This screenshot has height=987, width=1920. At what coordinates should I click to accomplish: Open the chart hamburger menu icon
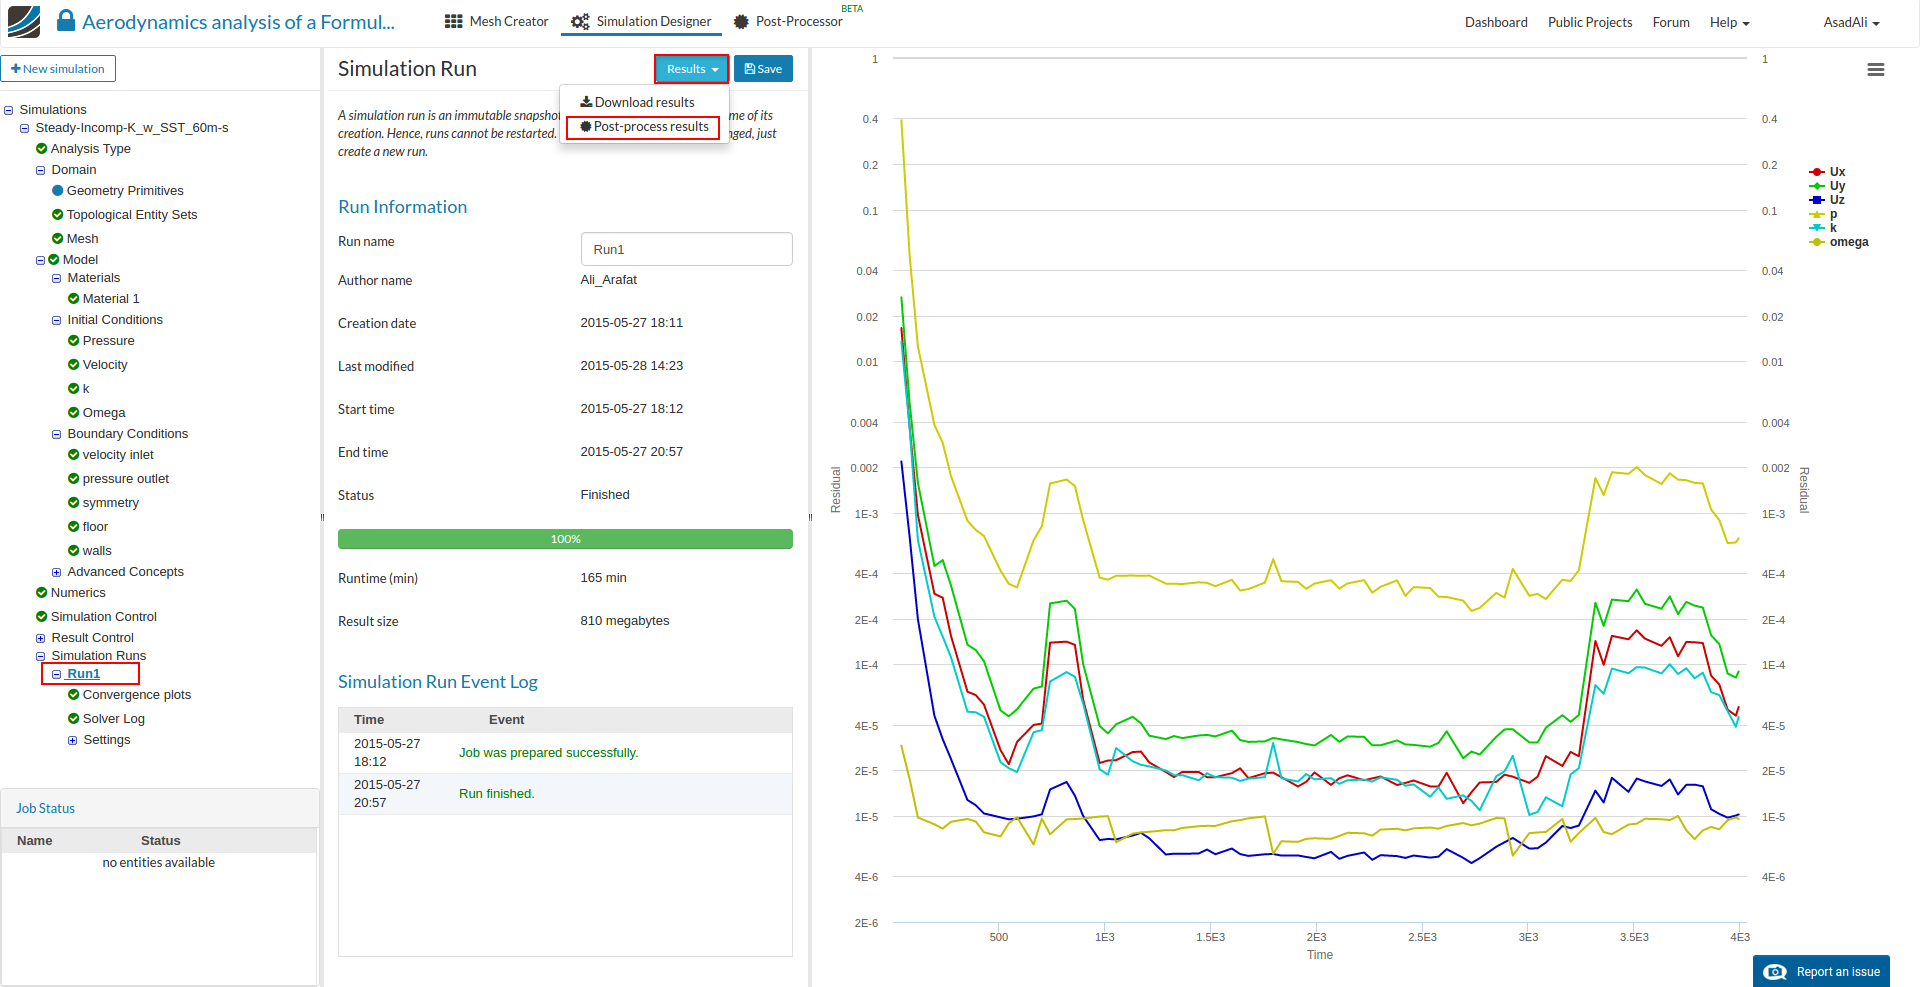click(x=1875, y=70)
